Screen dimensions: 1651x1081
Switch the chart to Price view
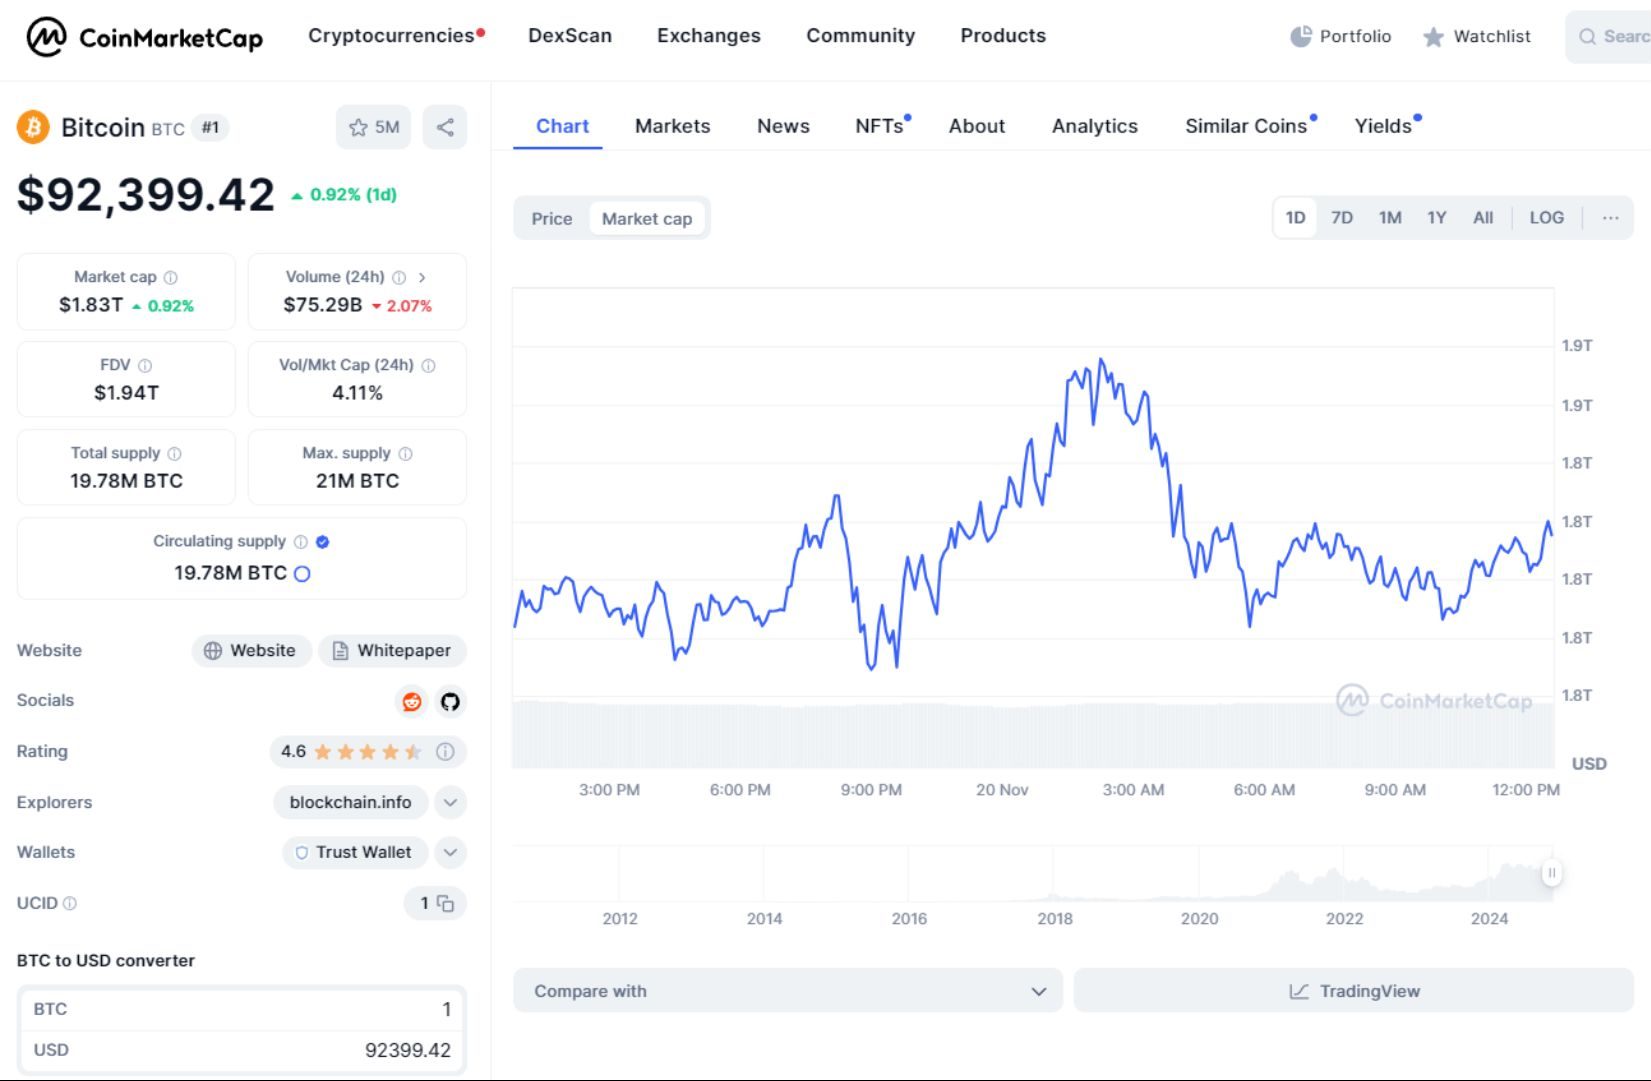(551, 218)
